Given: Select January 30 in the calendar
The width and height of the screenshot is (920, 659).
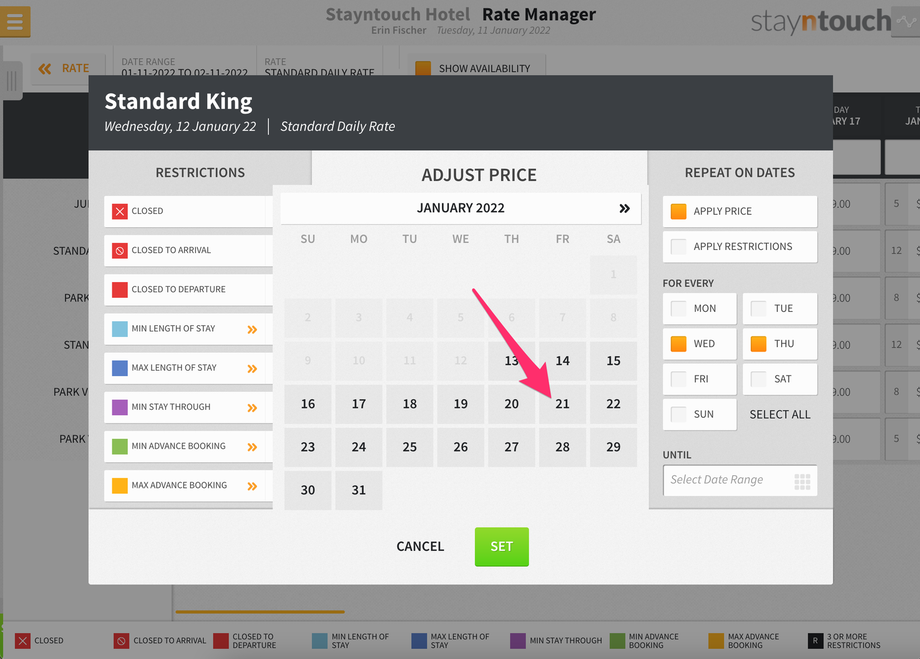Looking at the screenshot, I should (308, 491).
